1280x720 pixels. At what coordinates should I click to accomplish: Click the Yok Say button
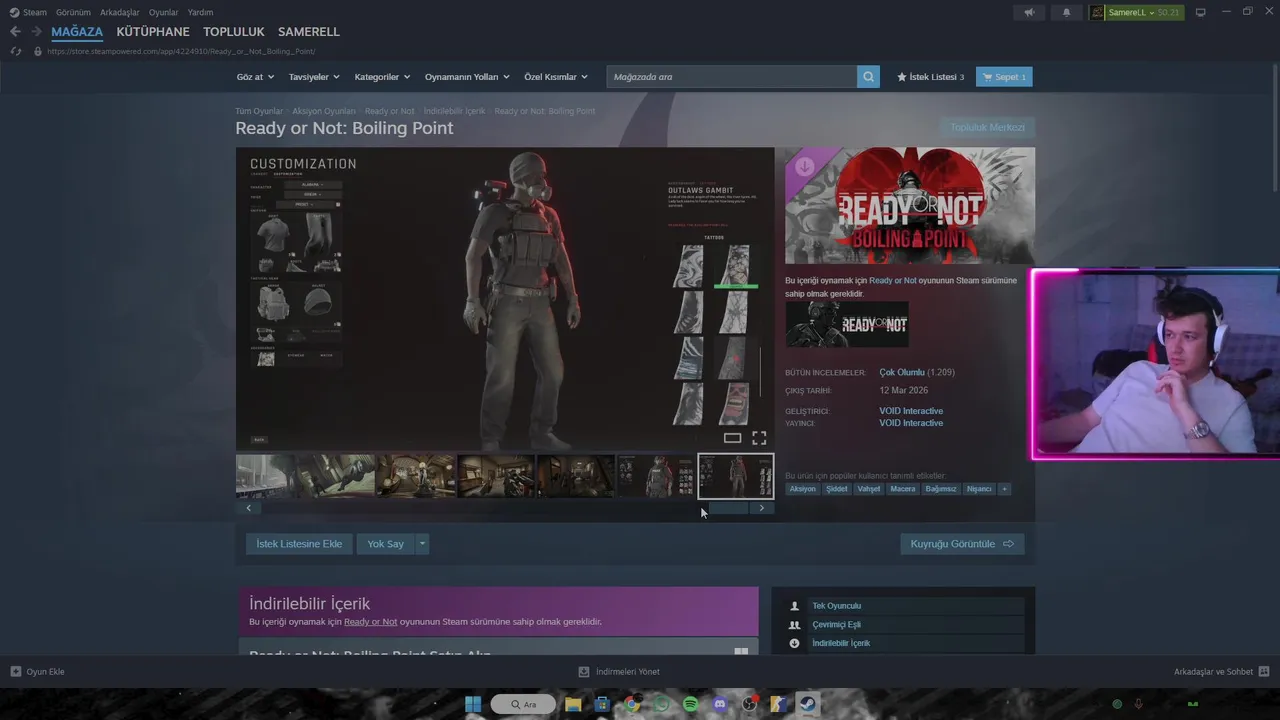385,544
